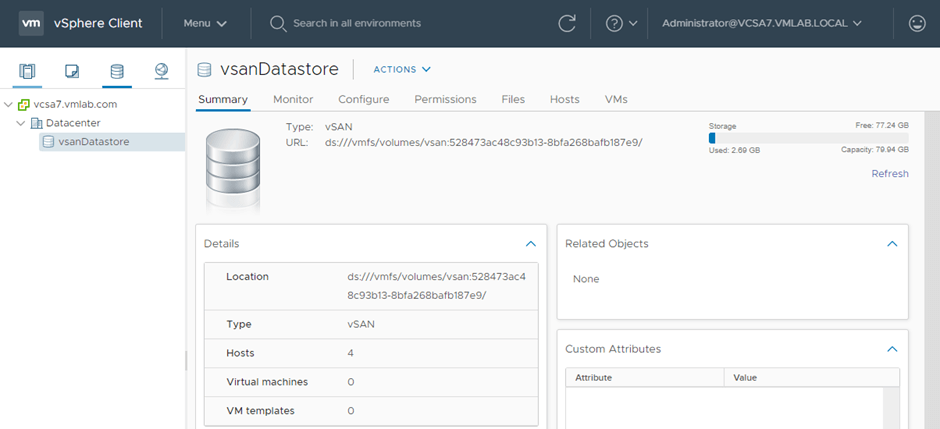The image size is (940, 429).
Task: Click the Refresh storage link
Action: click(x=890, y=174)
